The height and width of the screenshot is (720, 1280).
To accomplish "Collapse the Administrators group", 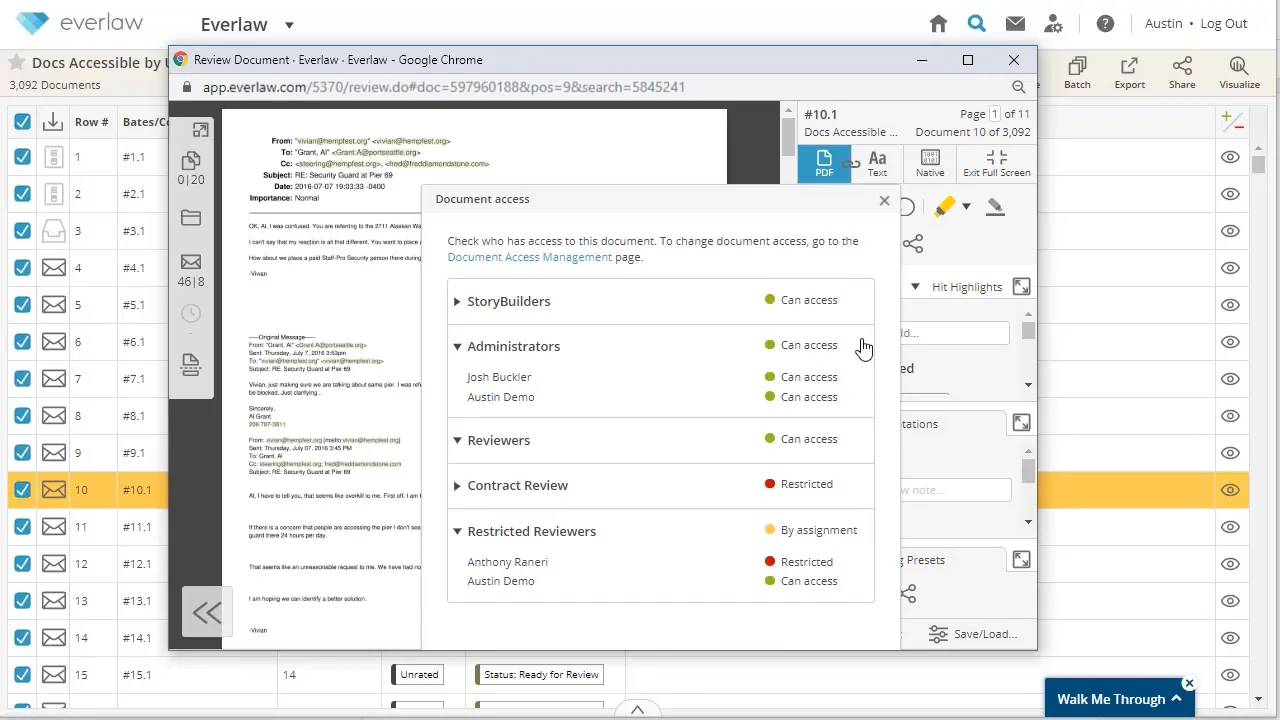I will tap(457, 346).
